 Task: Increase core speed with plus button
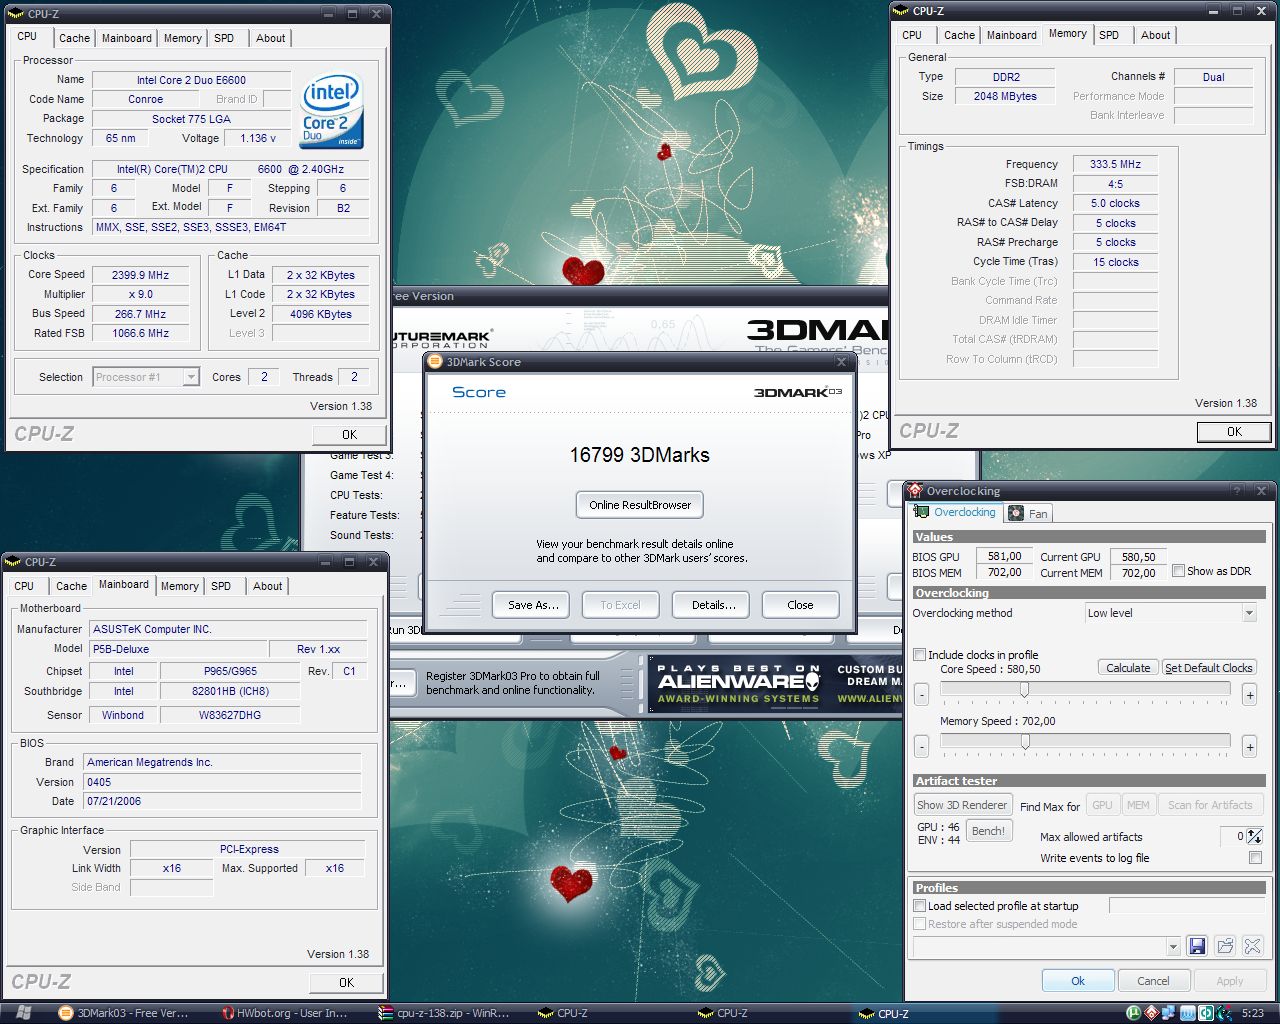(x=1250, y=694)
